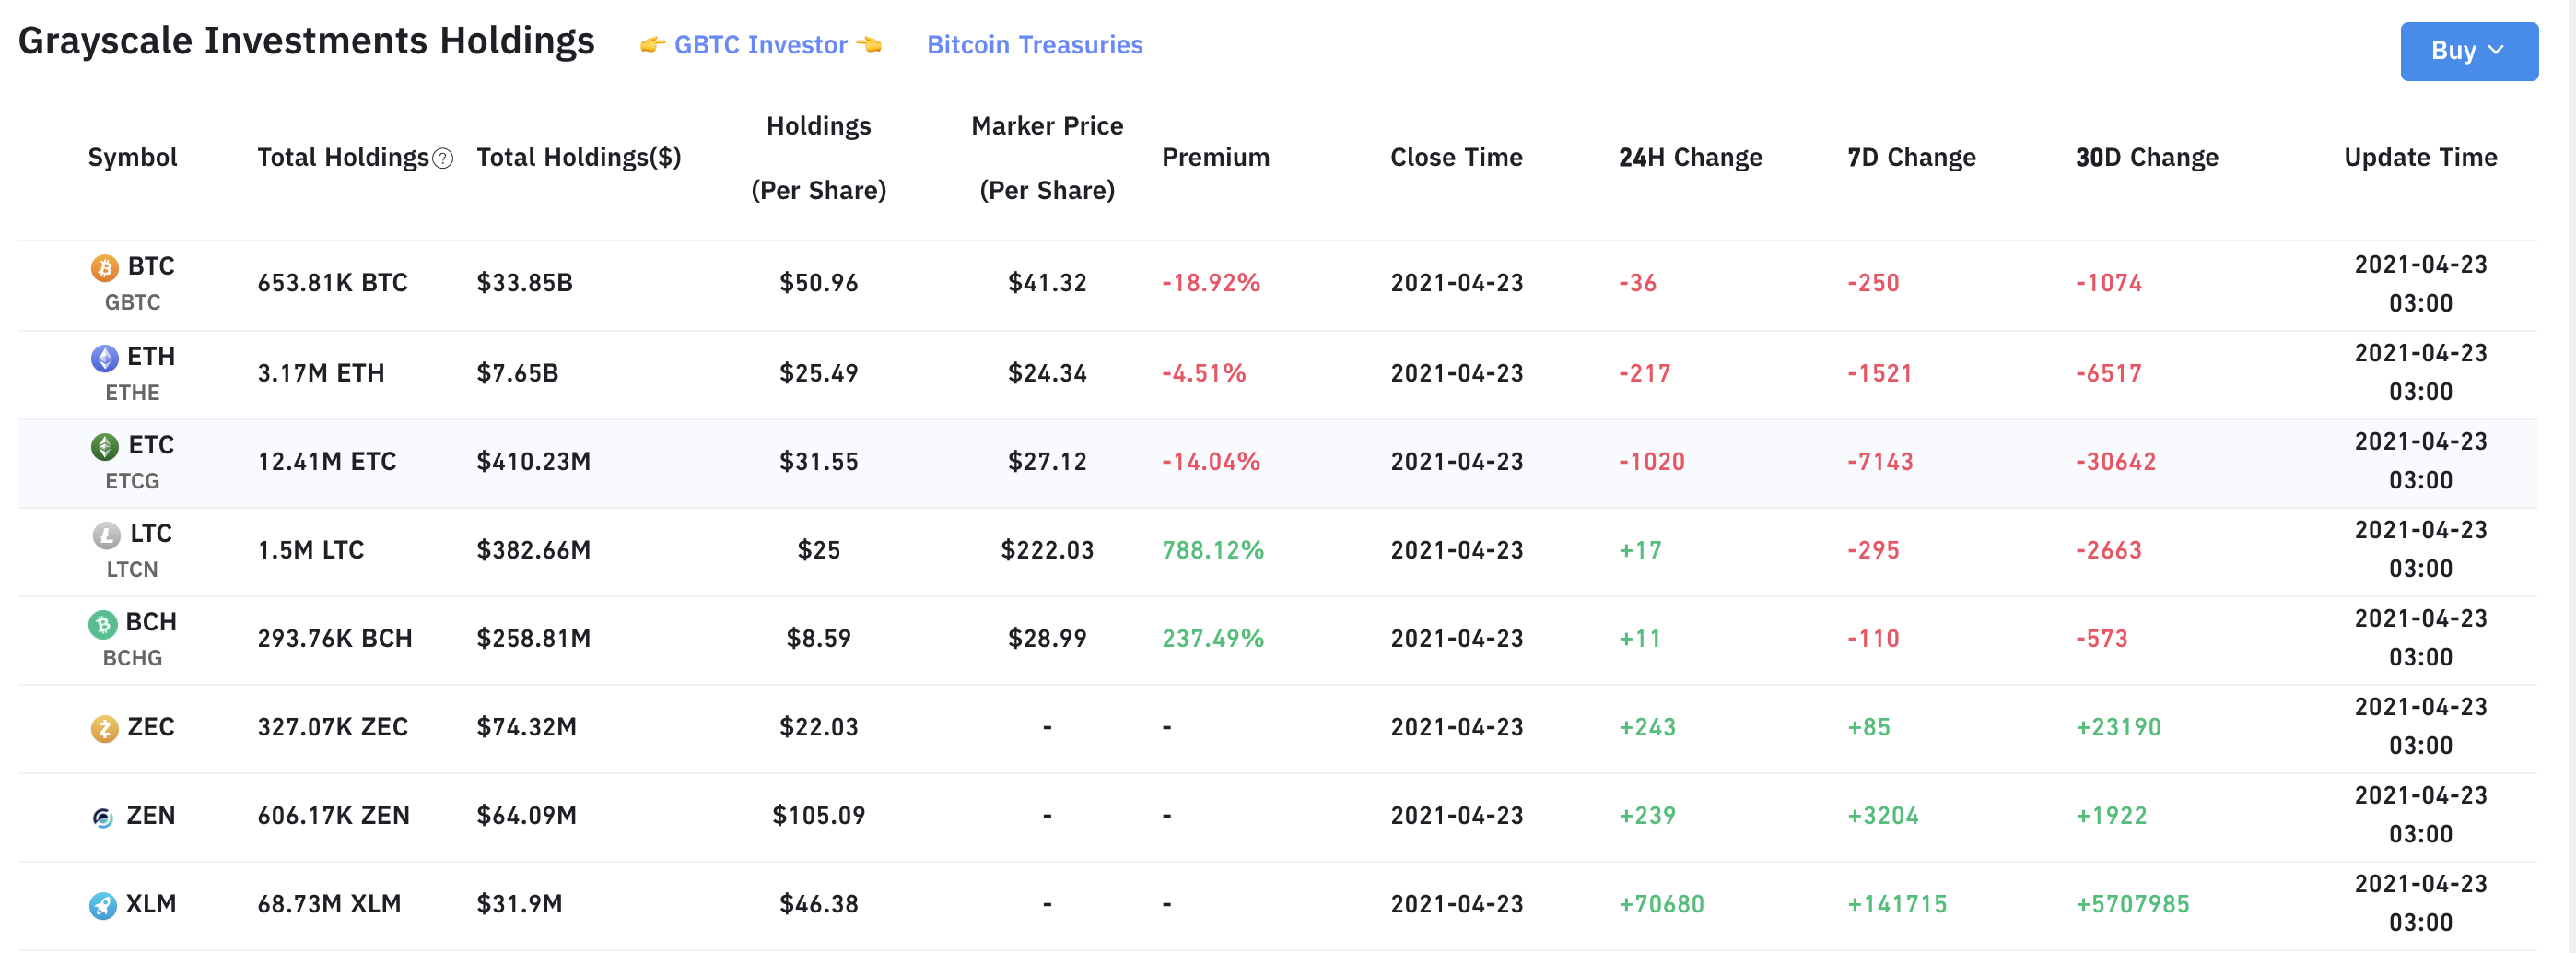
Task: Click the Zcash icon beside ZEC
Action: click(105, 728)
